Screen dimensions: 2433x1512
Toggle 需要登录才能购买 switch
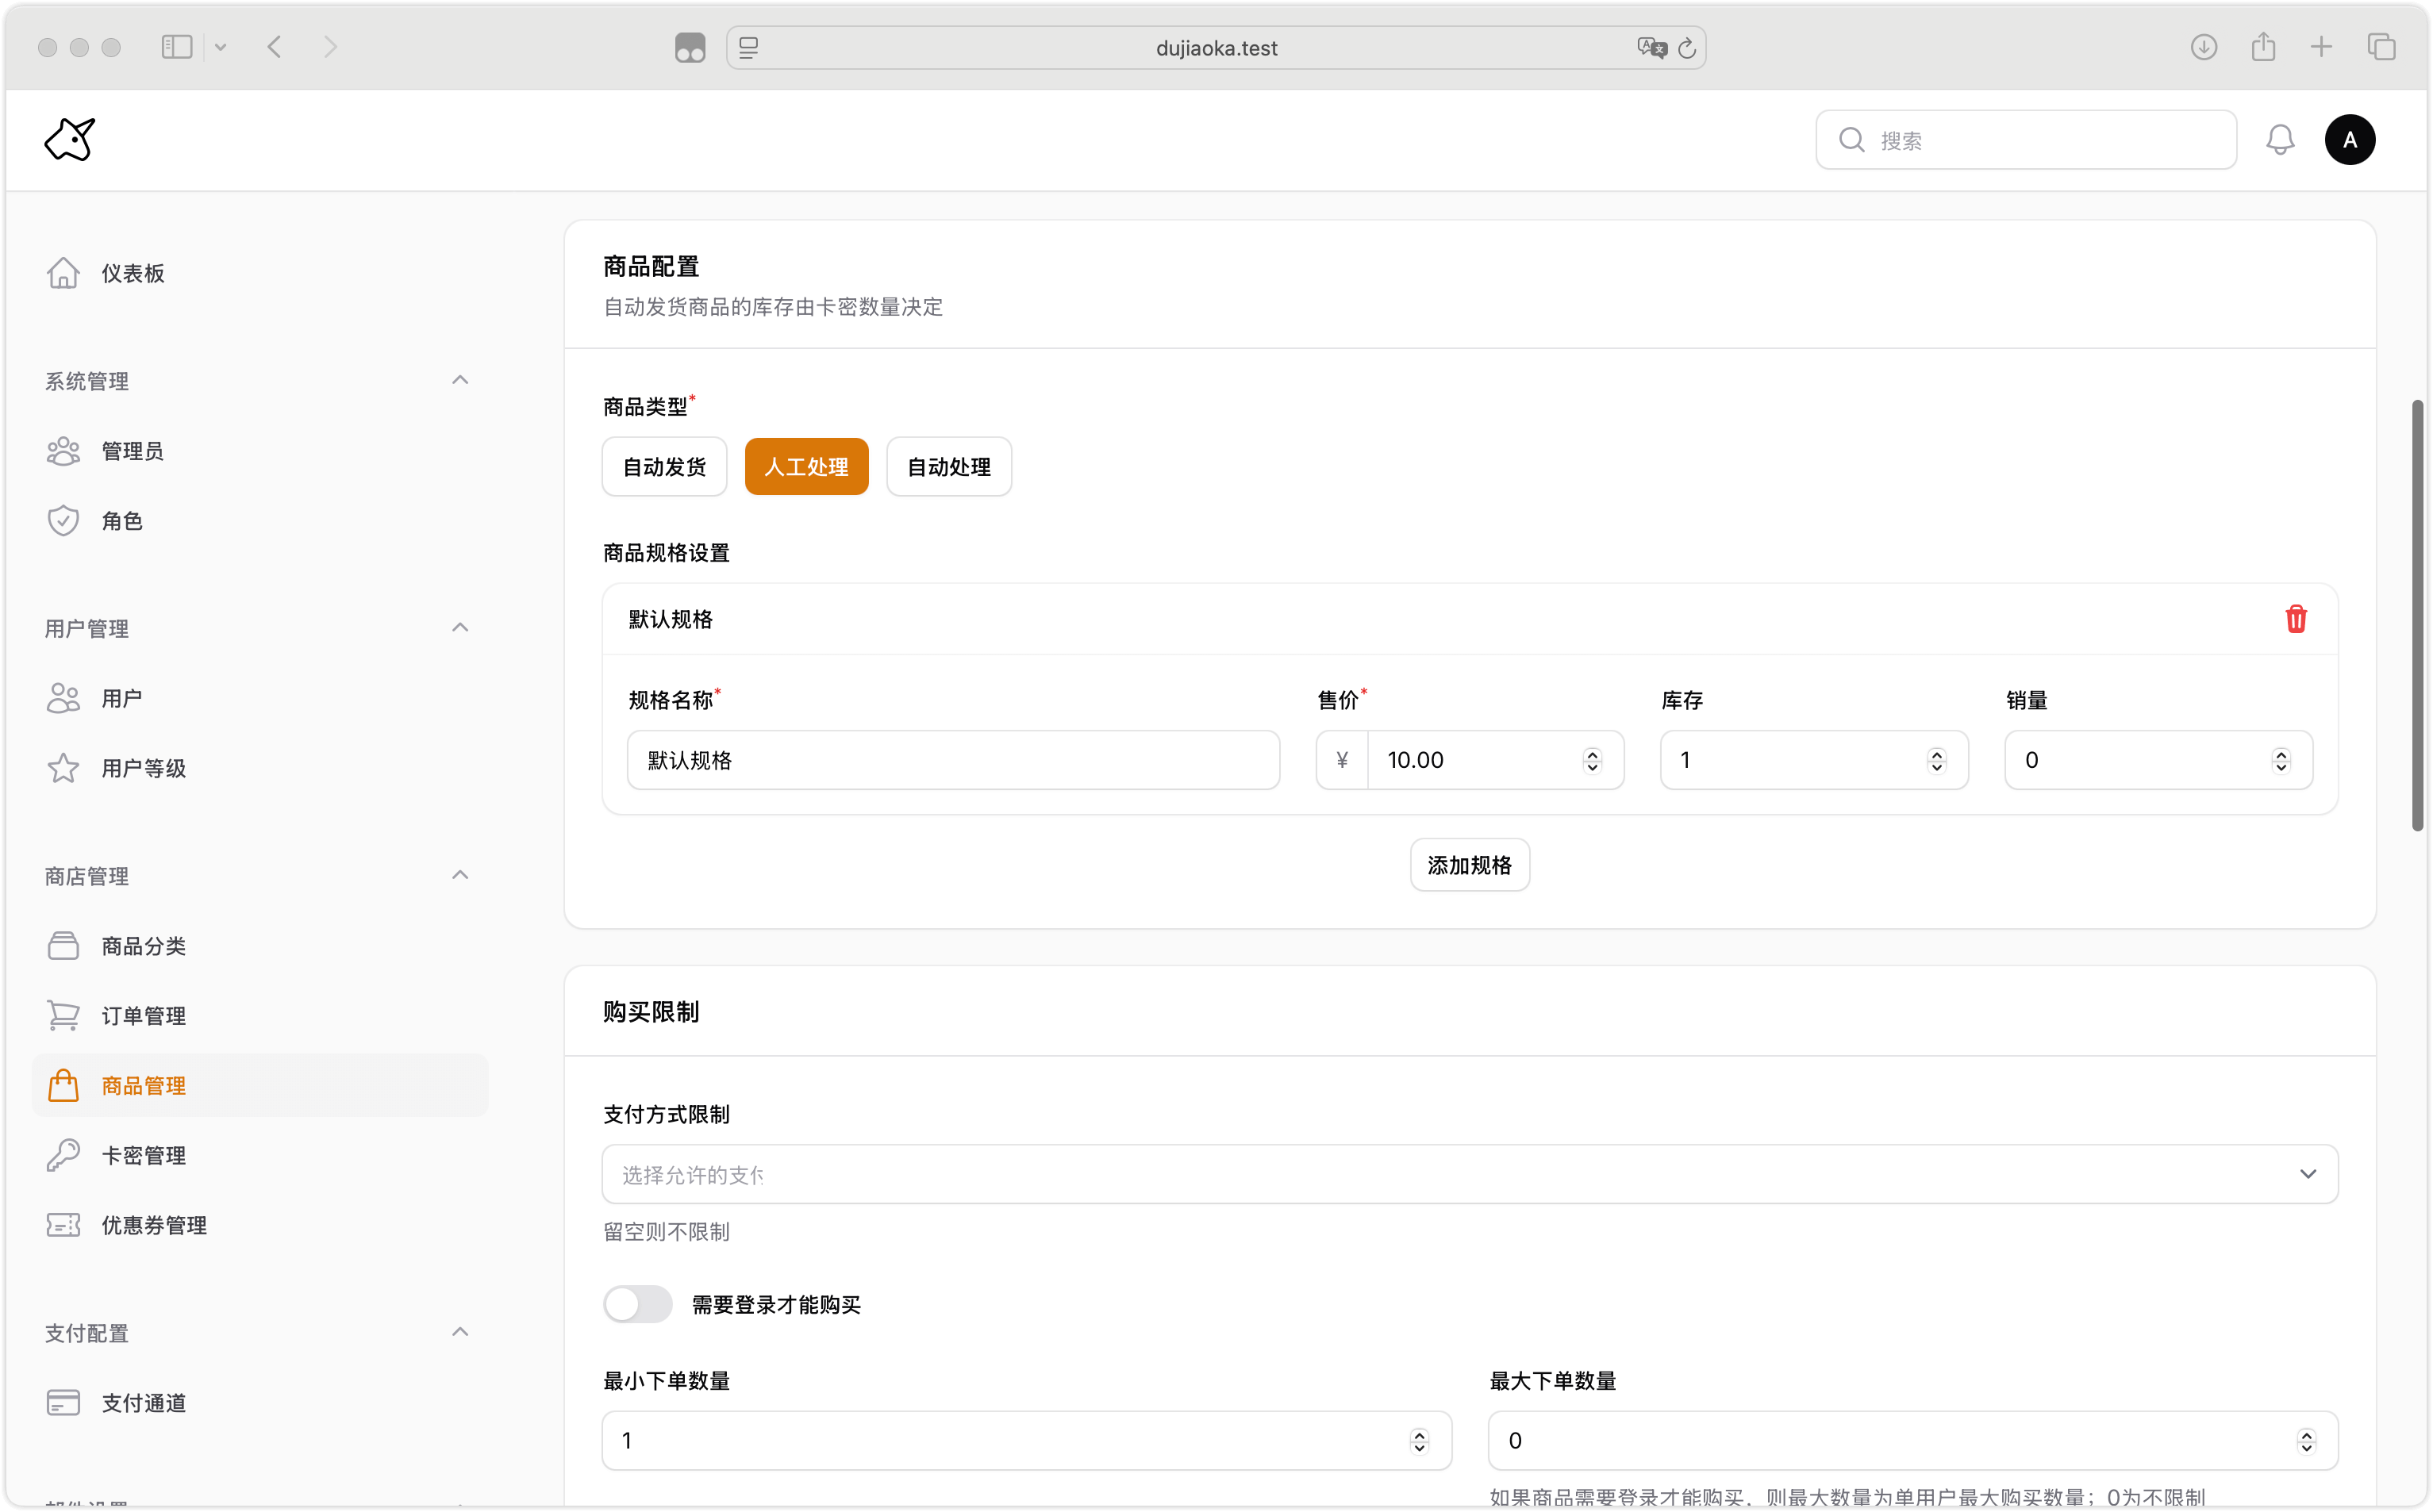638,1304
